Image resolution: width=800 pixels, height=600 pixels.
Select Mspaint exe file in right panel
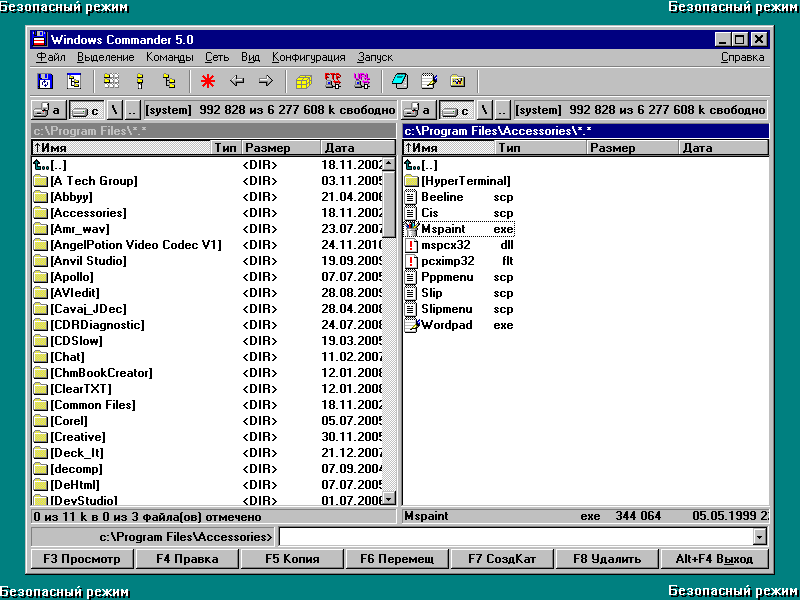[x=459, y=229]
